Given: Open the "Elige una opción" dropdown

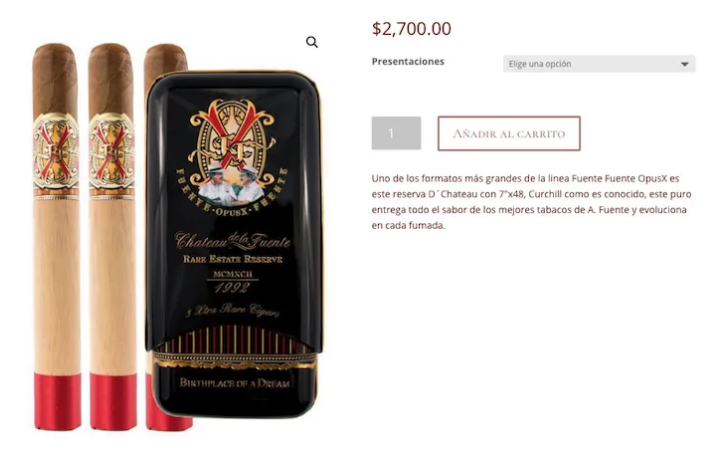Looking at the screenshot, I should point(599,64).
